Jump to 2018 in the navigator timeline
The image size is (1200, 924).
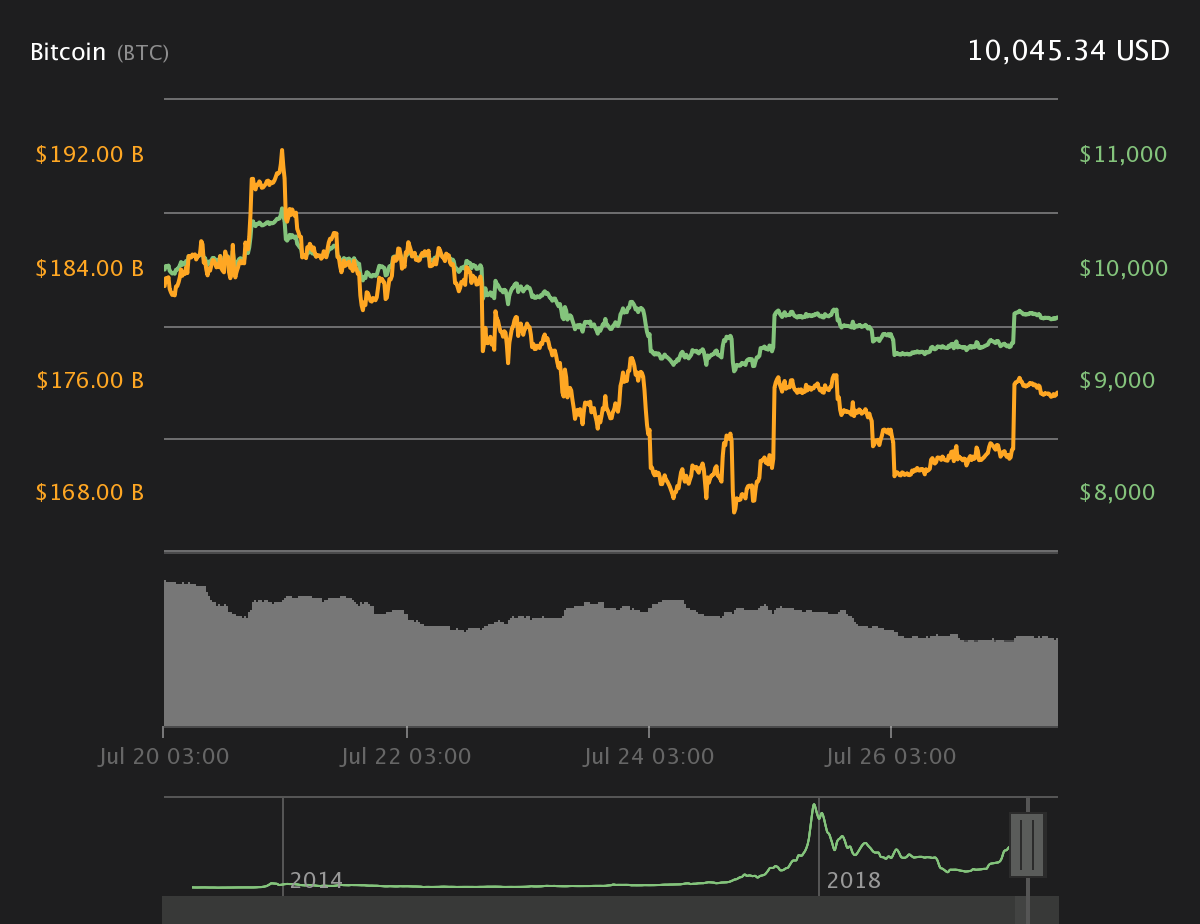click(854, 880)
